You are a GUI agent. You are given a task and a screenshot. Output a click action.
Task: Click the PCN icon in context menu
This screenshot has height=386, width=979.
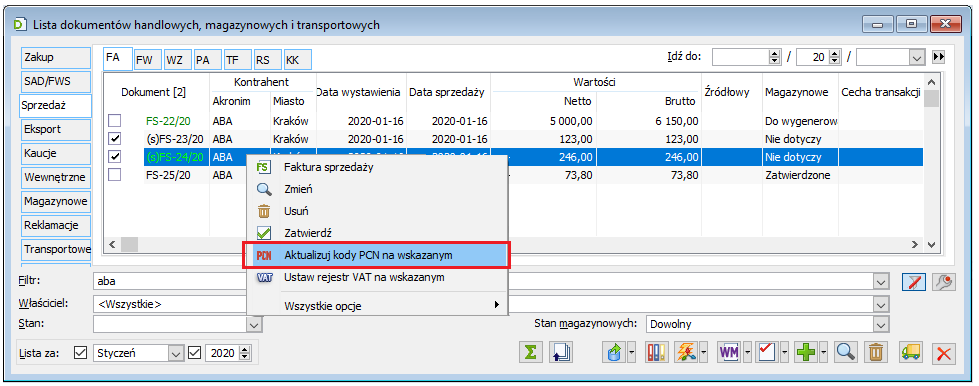[265, 255]
